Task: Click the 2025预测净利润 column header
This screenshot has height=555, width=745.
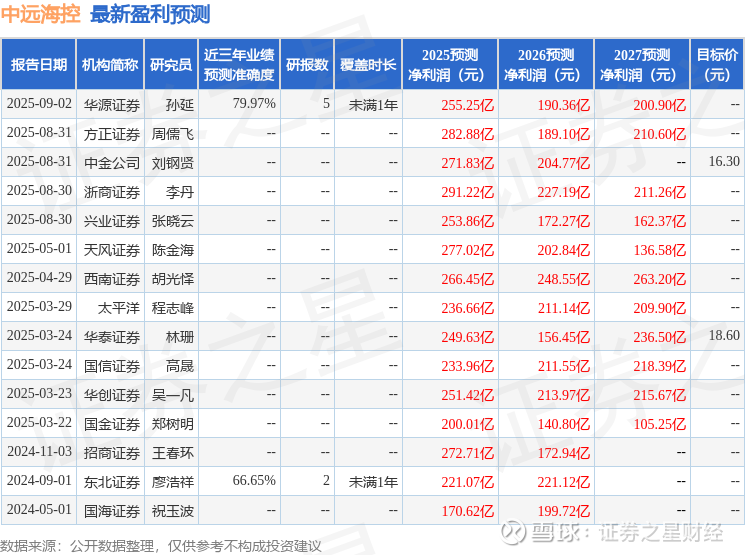Action: click(449, 65)
